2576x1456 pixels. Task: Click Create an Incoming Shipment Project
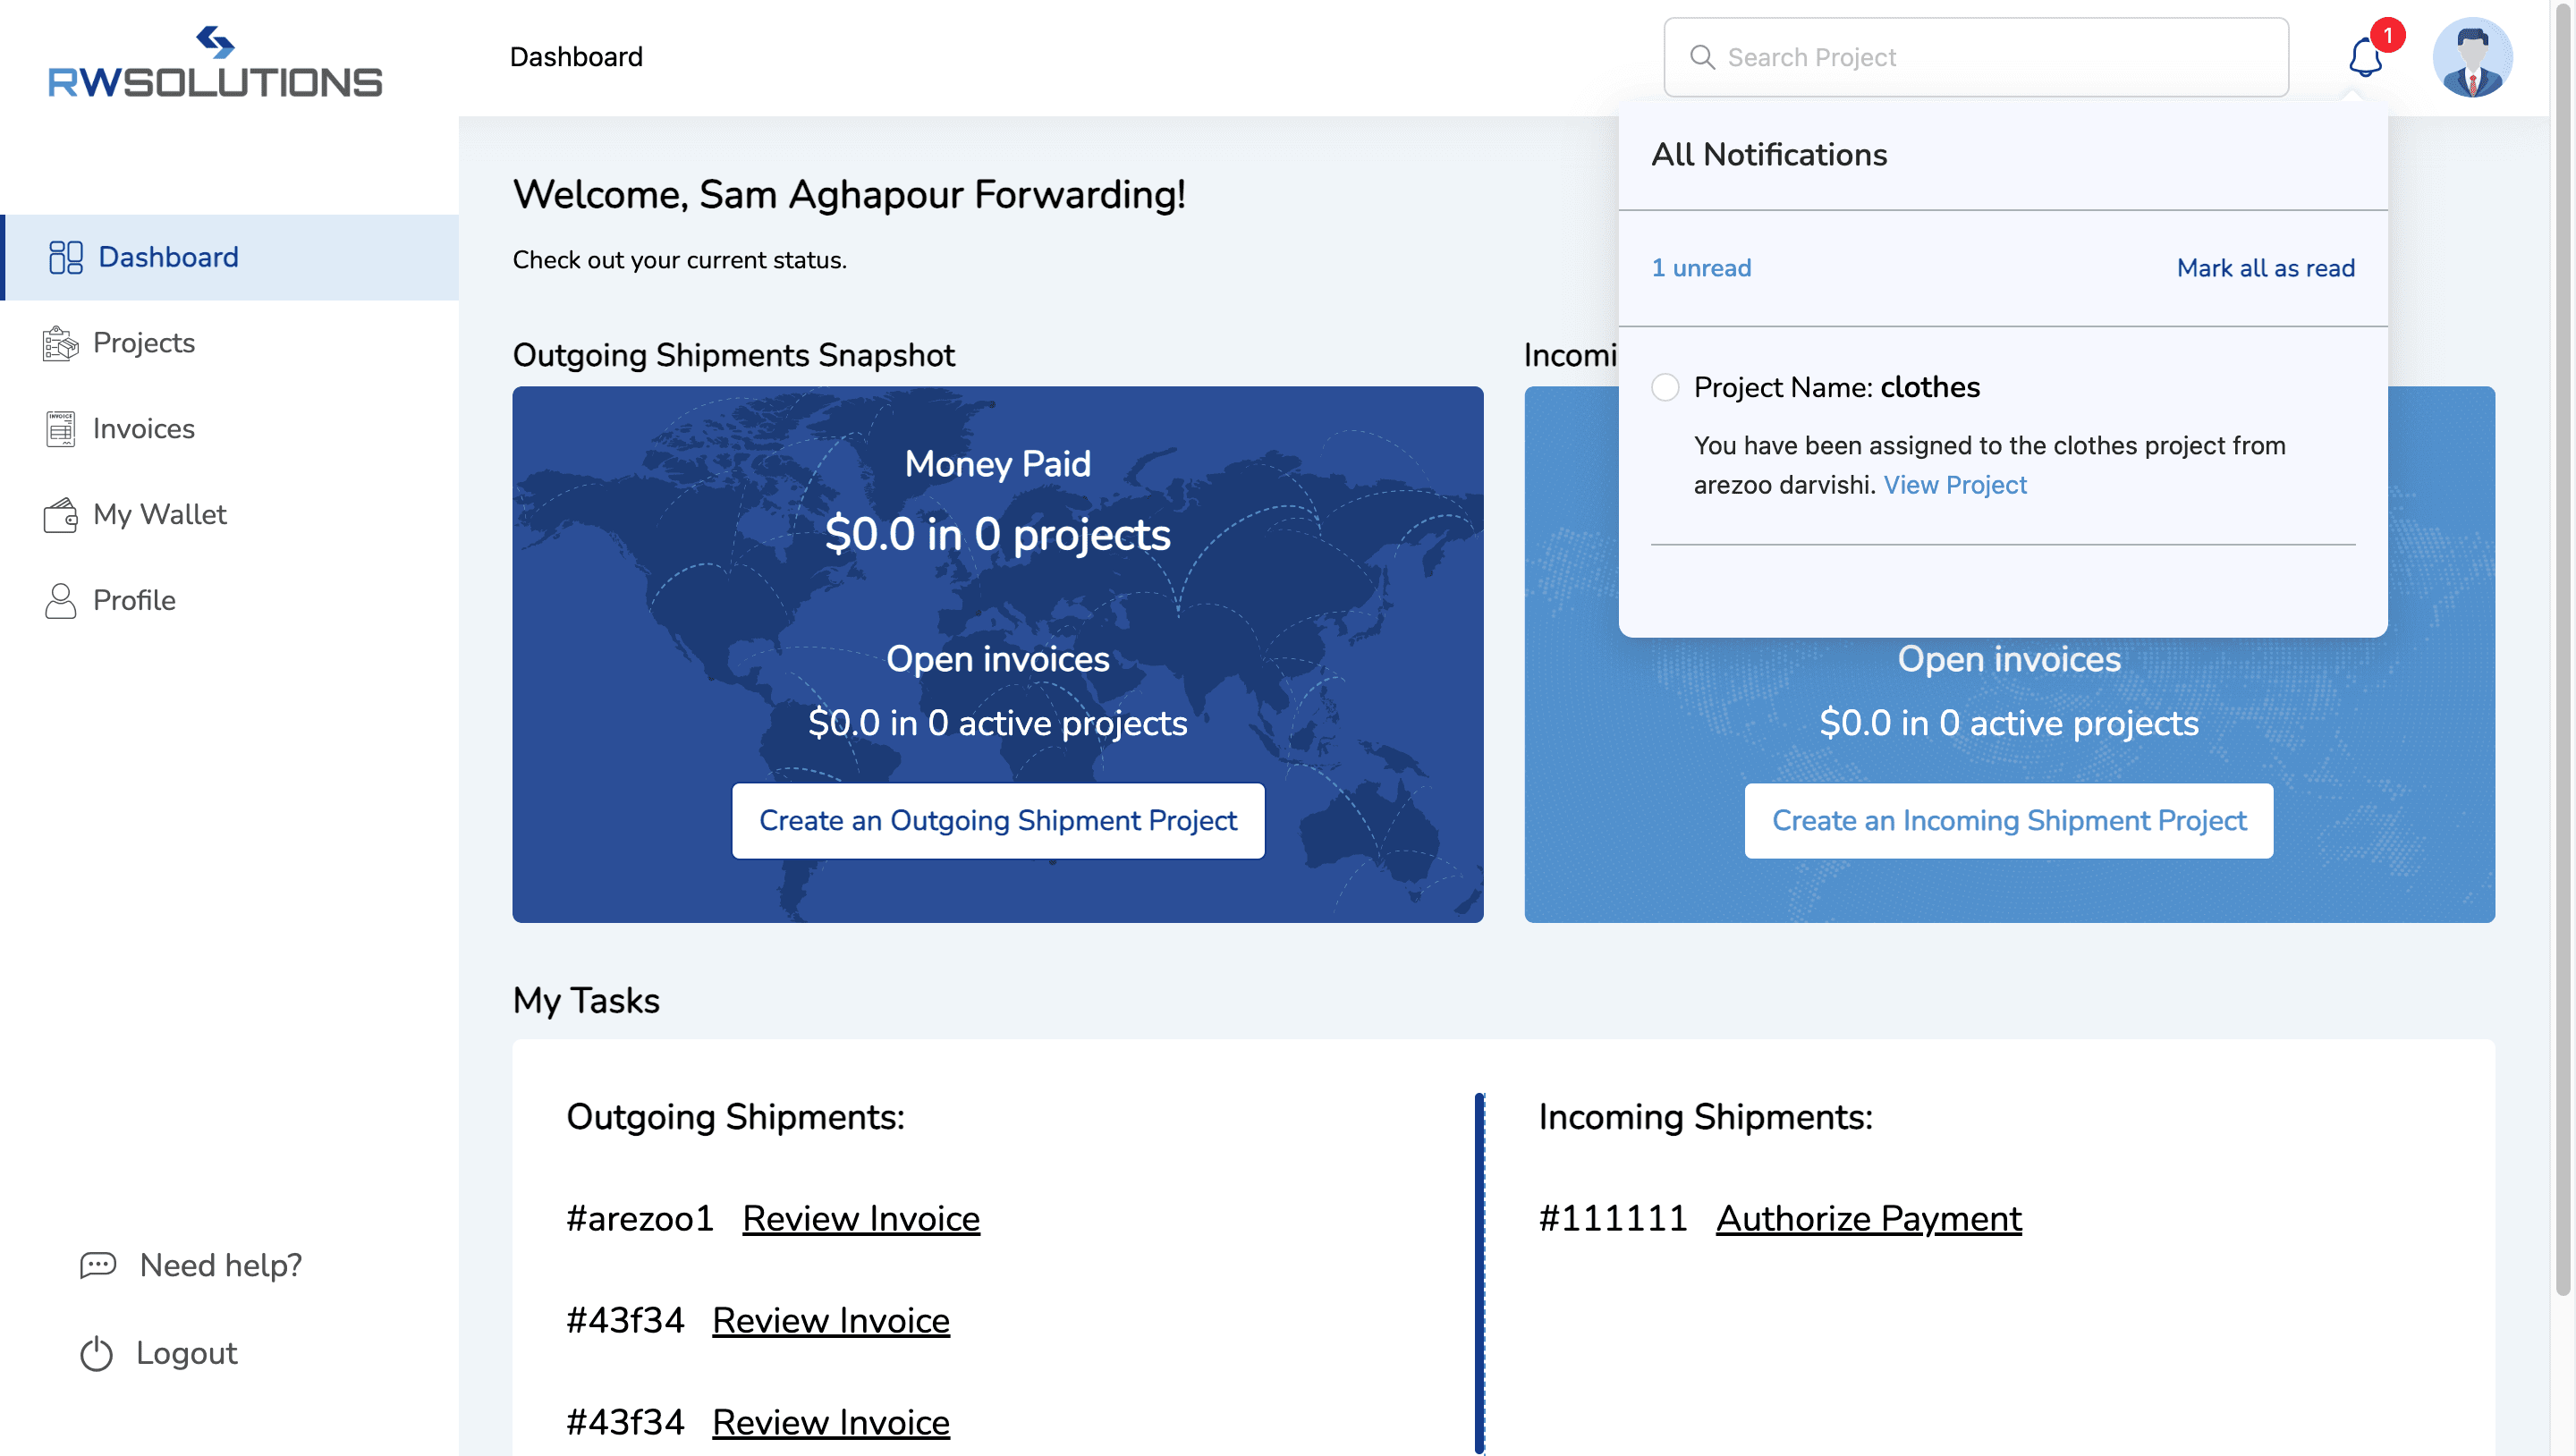pos(2008,820)
